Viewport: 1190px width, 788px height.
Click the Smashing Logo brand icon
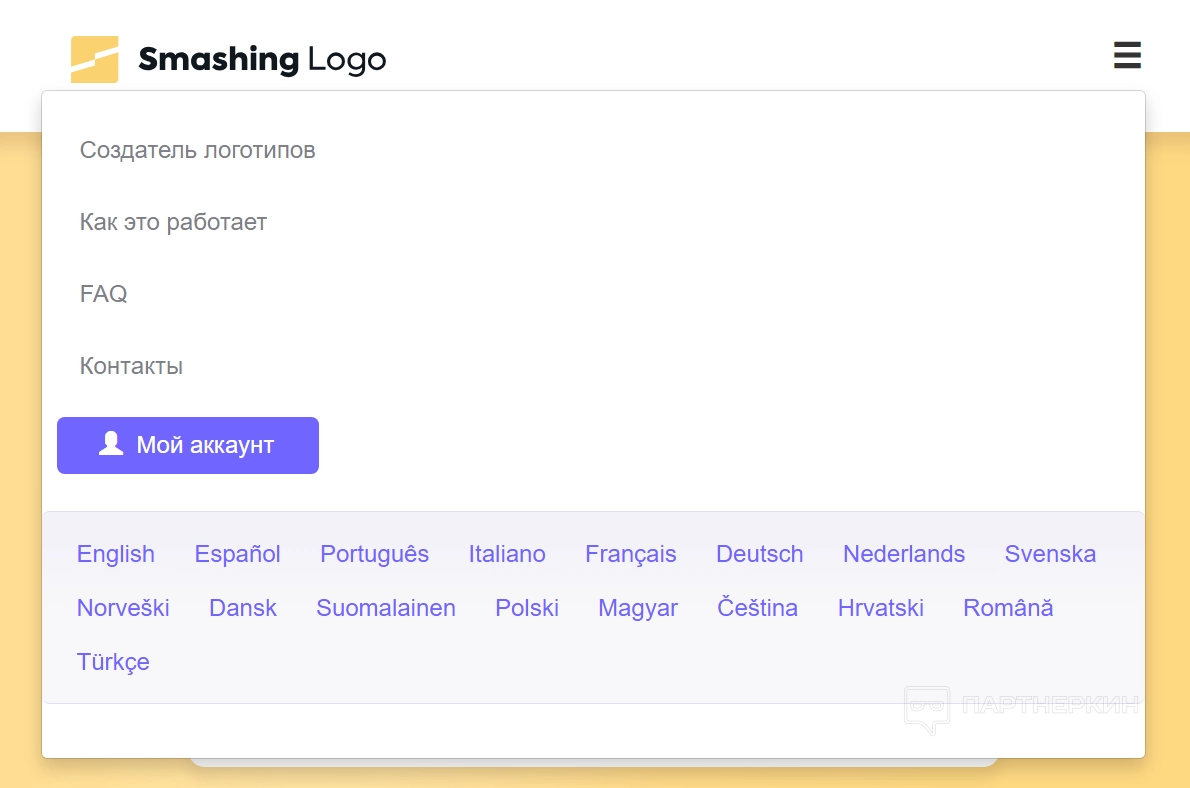point(95,60)
